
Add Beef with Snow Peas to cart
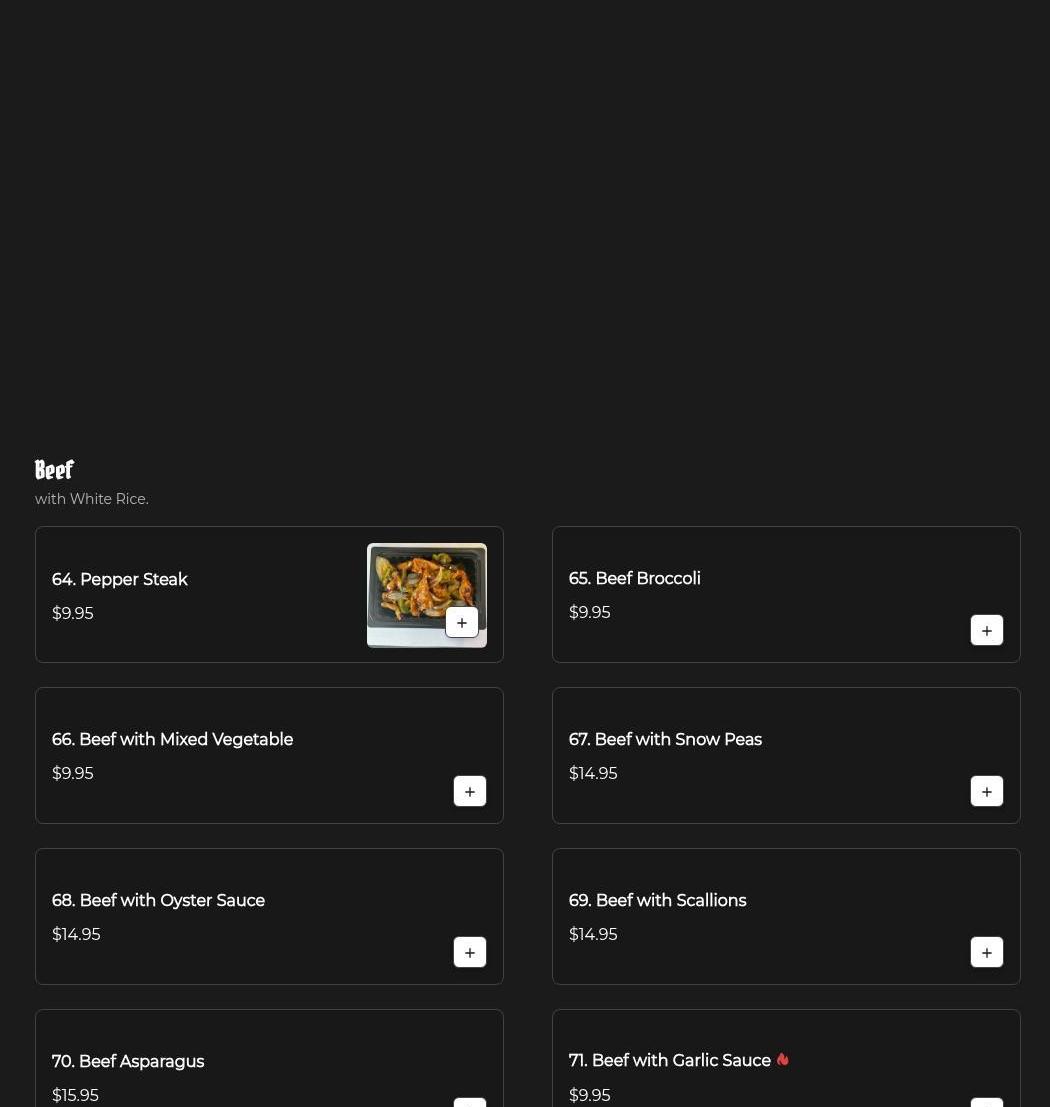tap(986, 791)
